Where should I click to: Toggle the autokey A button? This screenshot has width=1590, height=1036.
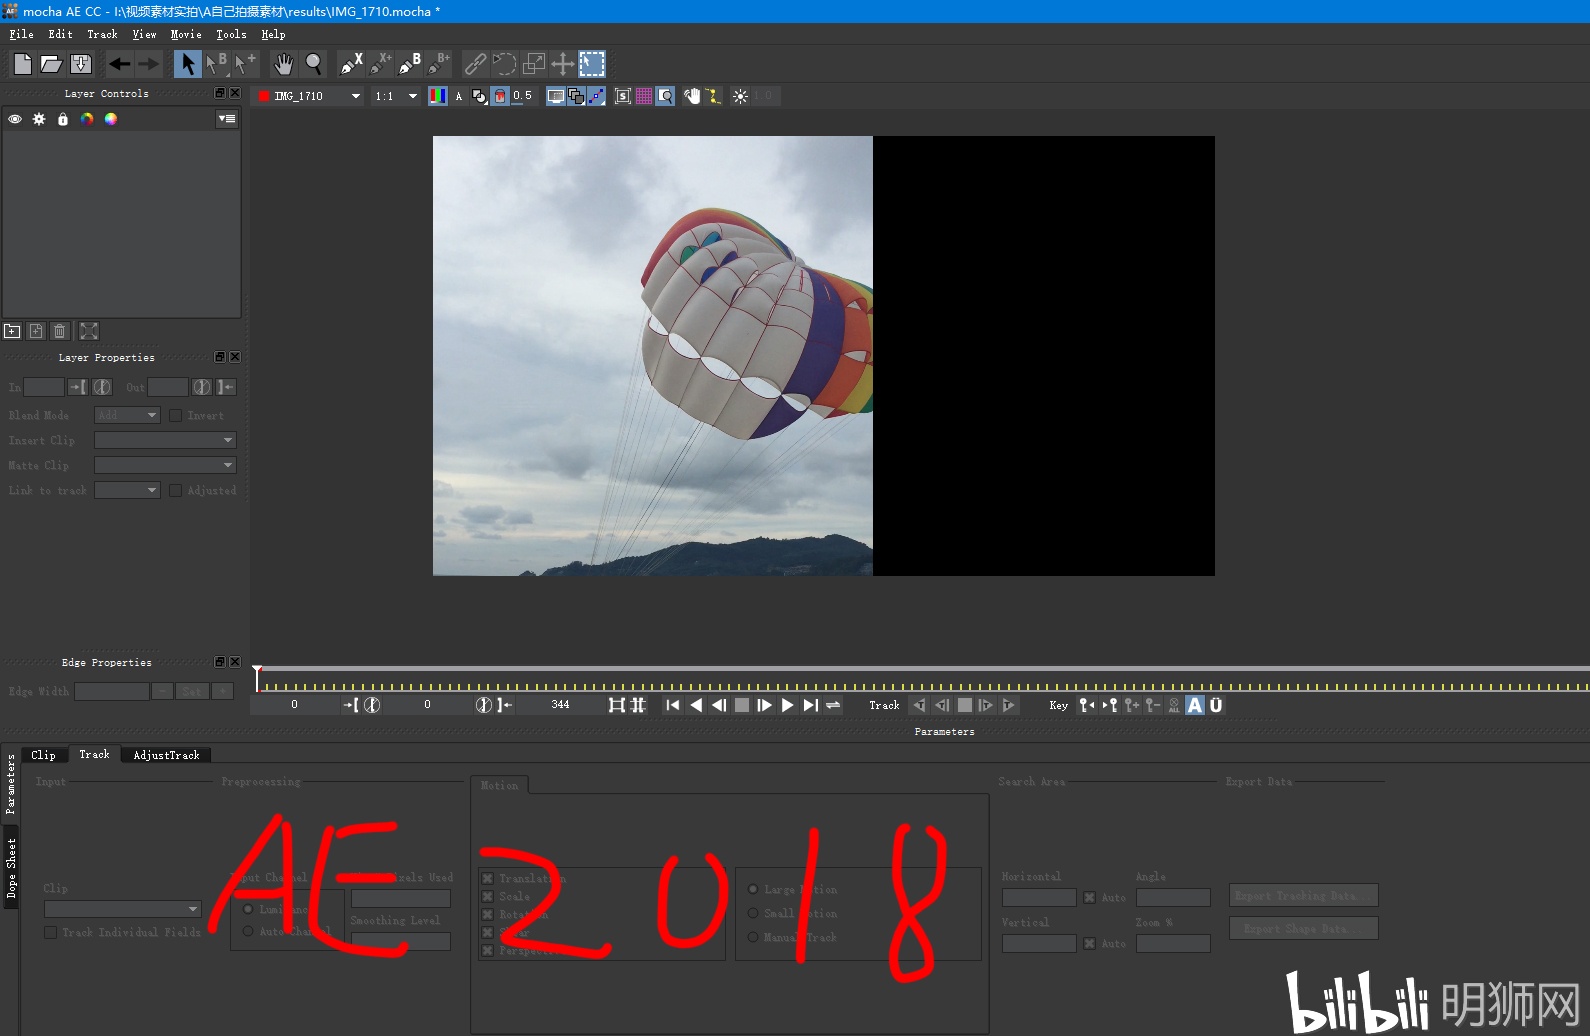[x=1195, y=705]
